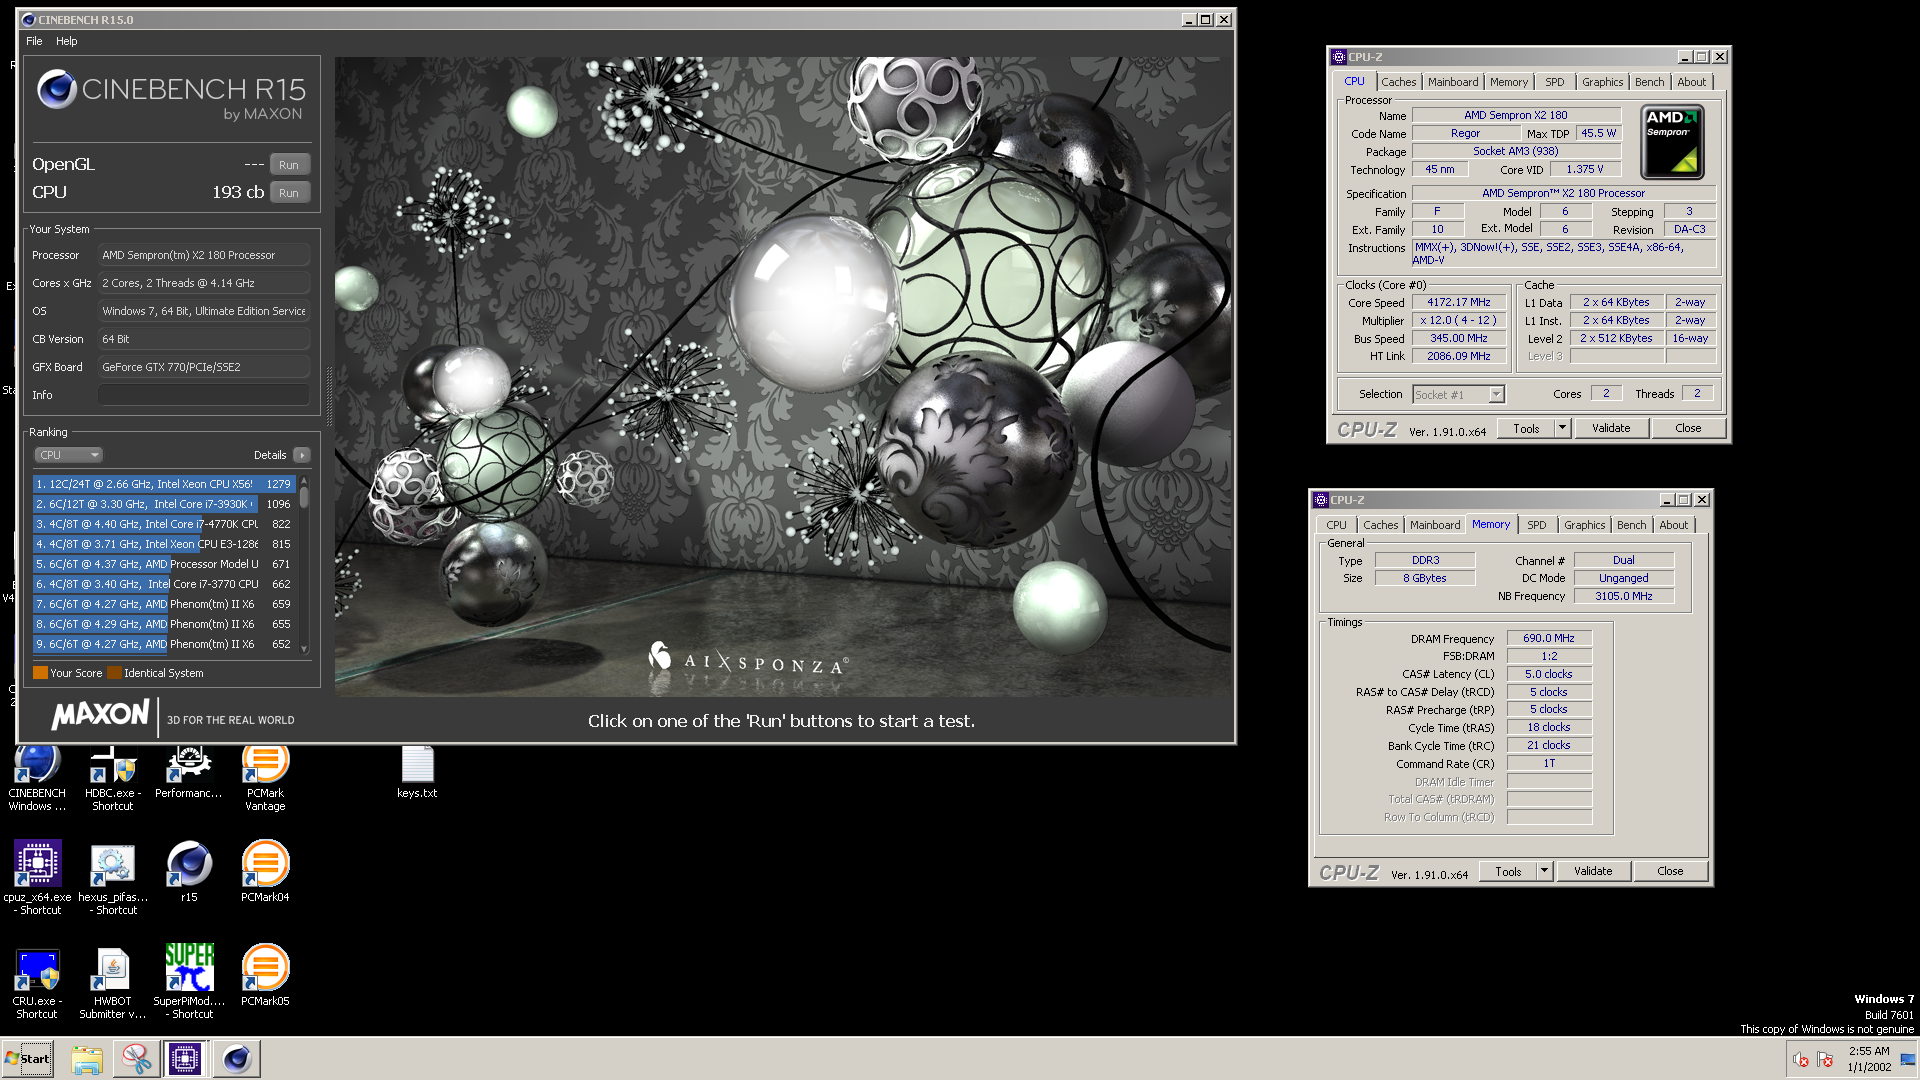Select ranking entry Intel Core i7-3770

pos(163,584)
